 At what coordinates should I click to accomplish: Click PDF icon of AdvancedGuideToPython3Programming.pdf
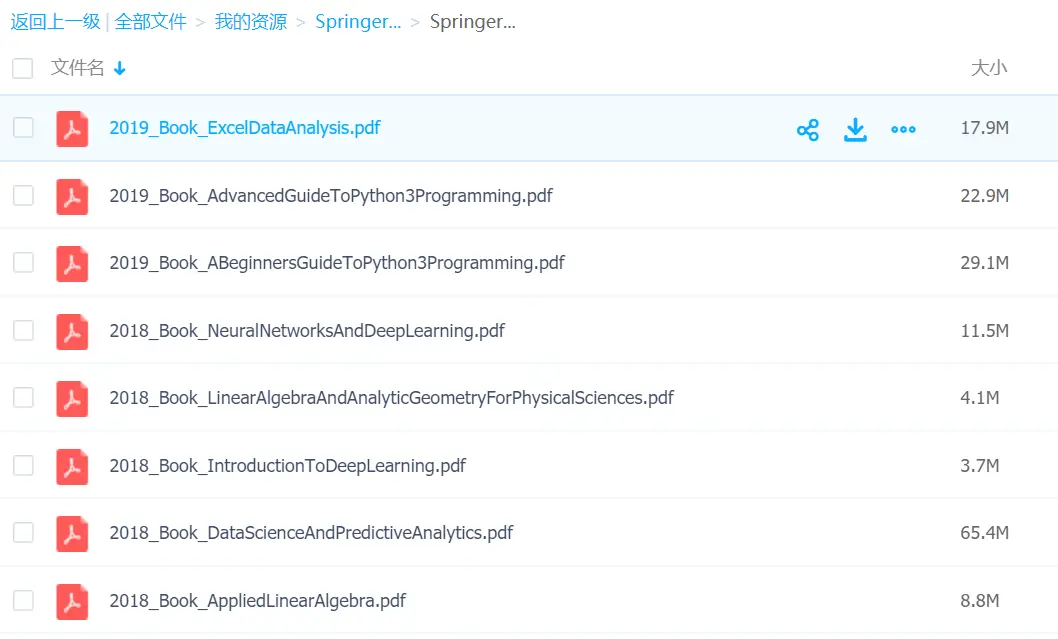[72, 196]
